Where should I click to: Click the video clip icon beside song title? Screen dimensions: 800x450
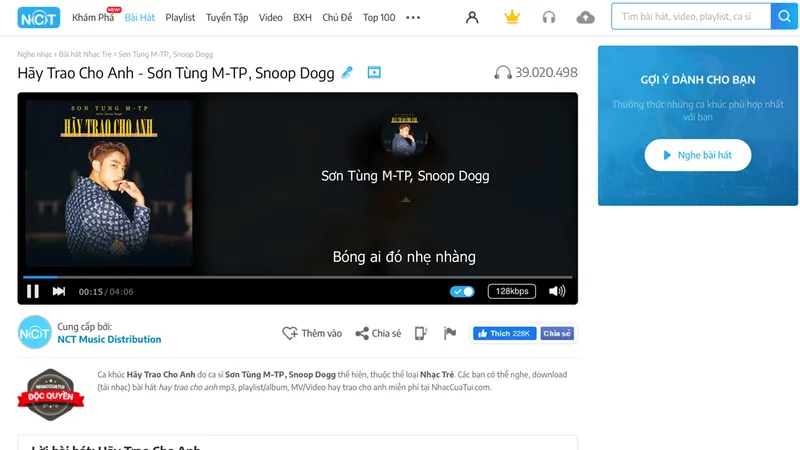(374, 72)
